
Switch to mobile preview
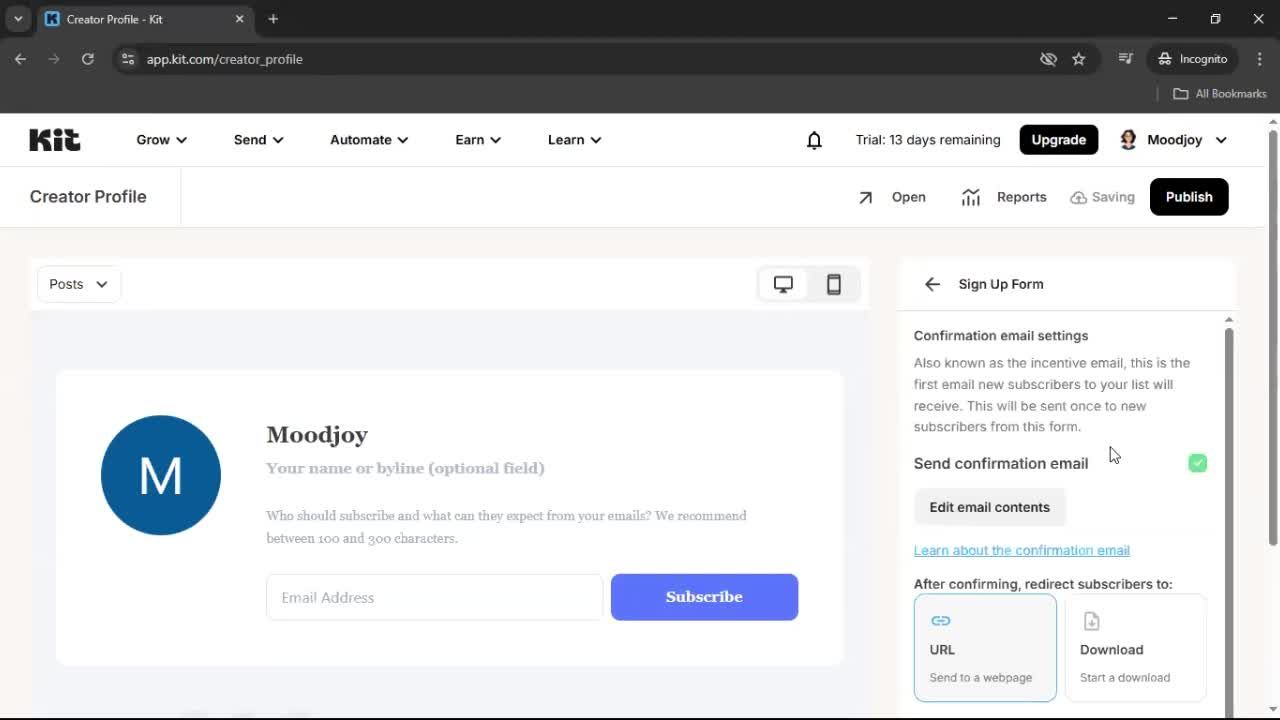click(833, 284)
